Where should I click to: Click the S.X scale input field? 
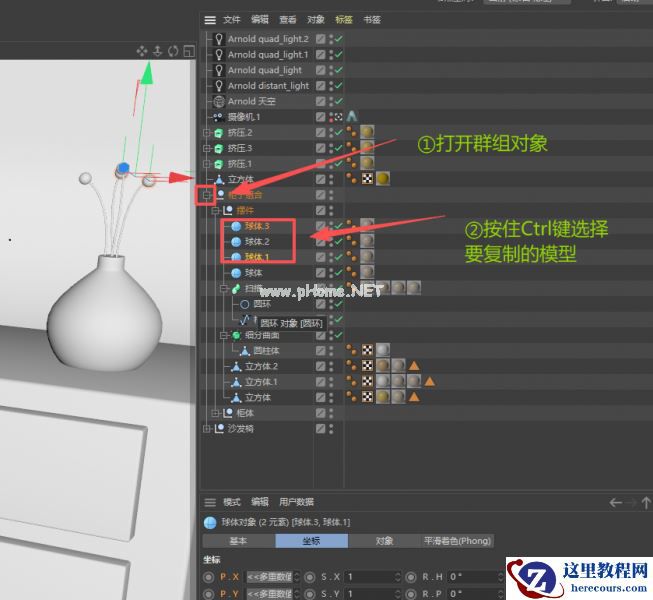372,577
